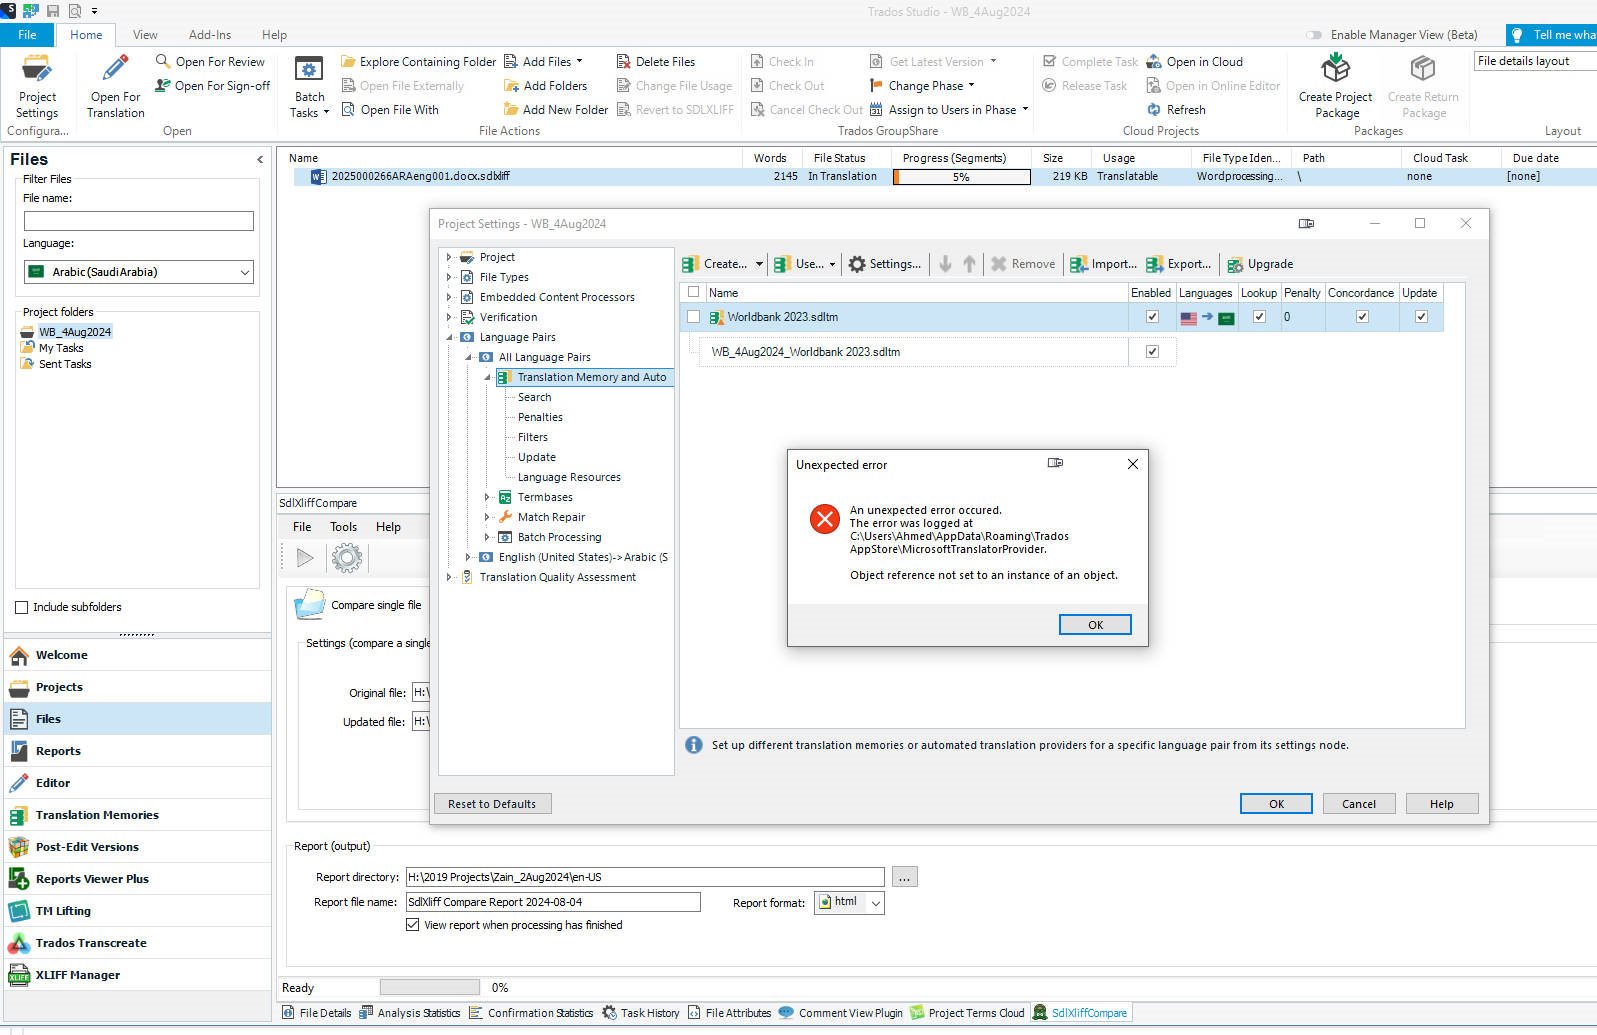1597x1035 pixels.
Task: Click Import in Project Settings toolbar
Action: point(1104,264)
